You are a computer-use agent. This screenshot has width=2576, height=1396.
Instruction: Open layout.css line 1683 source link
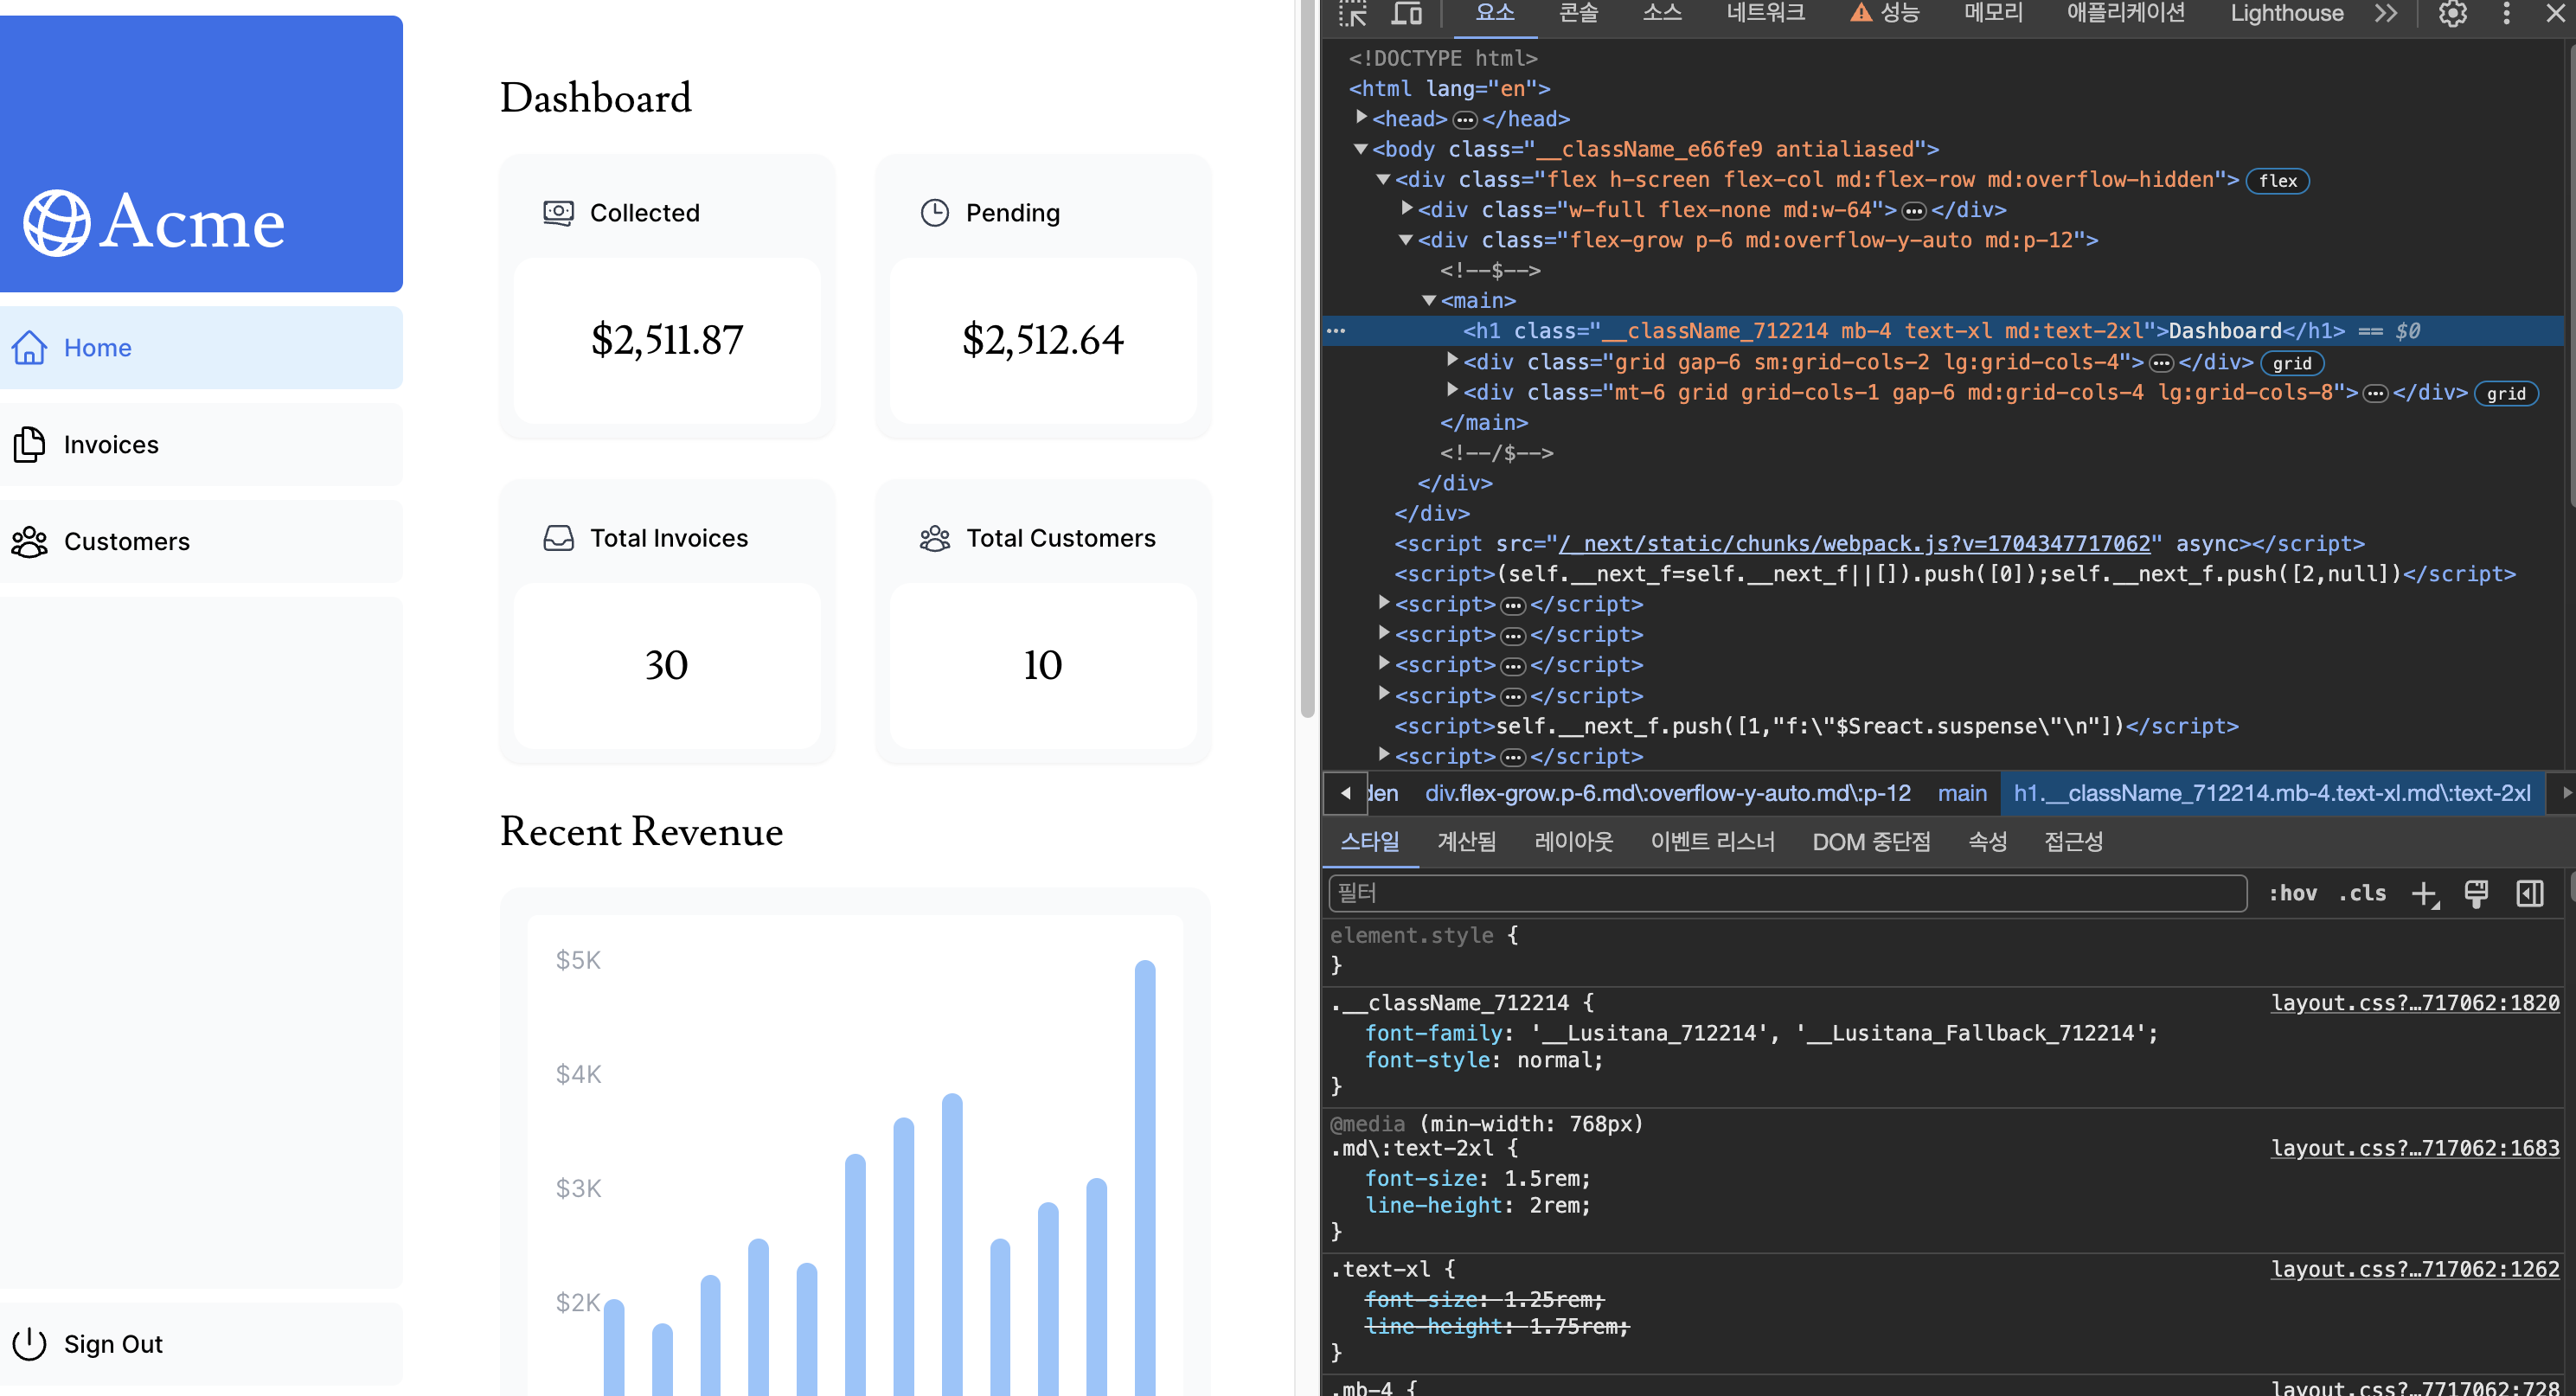2414,1148
